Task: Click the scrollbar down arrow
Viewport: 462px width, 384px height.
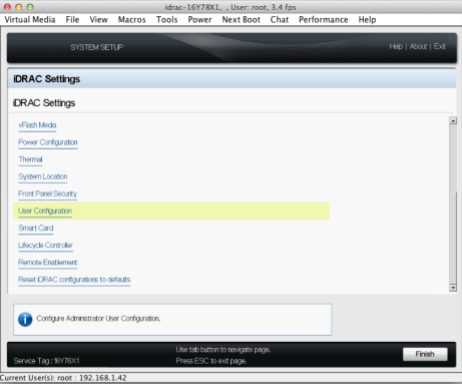Action: pos(453,288)
